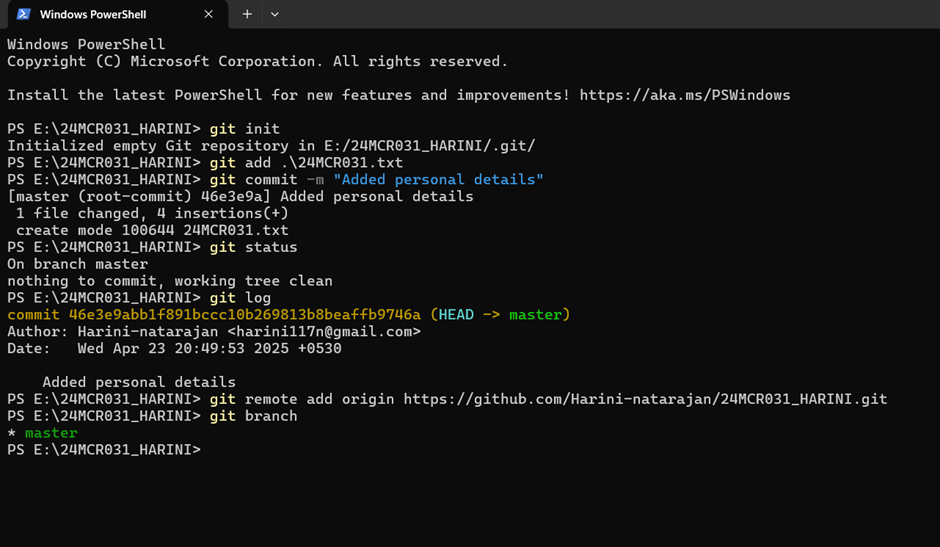Click the "Initialized empty Git repository" output line
Image resolution: width=940 pixels, height=547 pixels.
click(x=271, y=146)
